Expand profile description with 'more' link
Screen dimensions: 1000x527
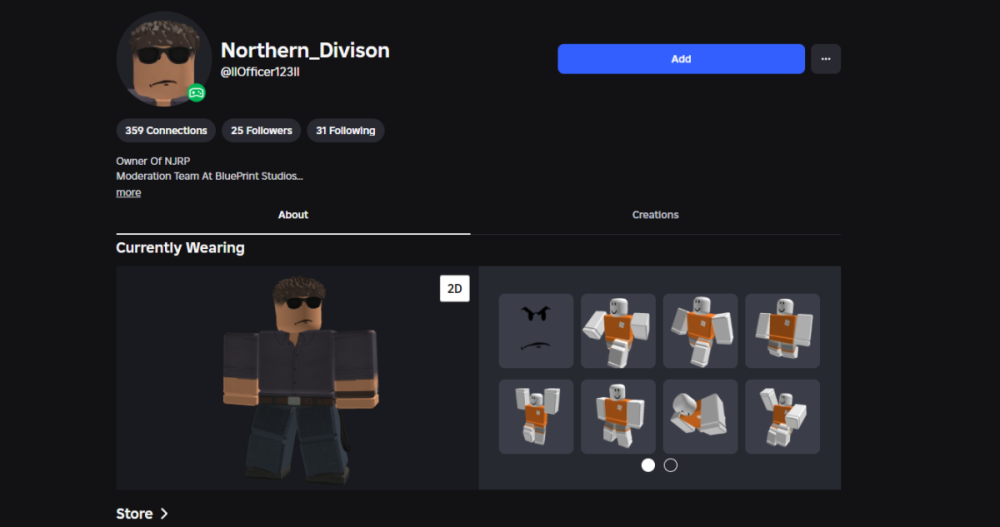(128, 192)
